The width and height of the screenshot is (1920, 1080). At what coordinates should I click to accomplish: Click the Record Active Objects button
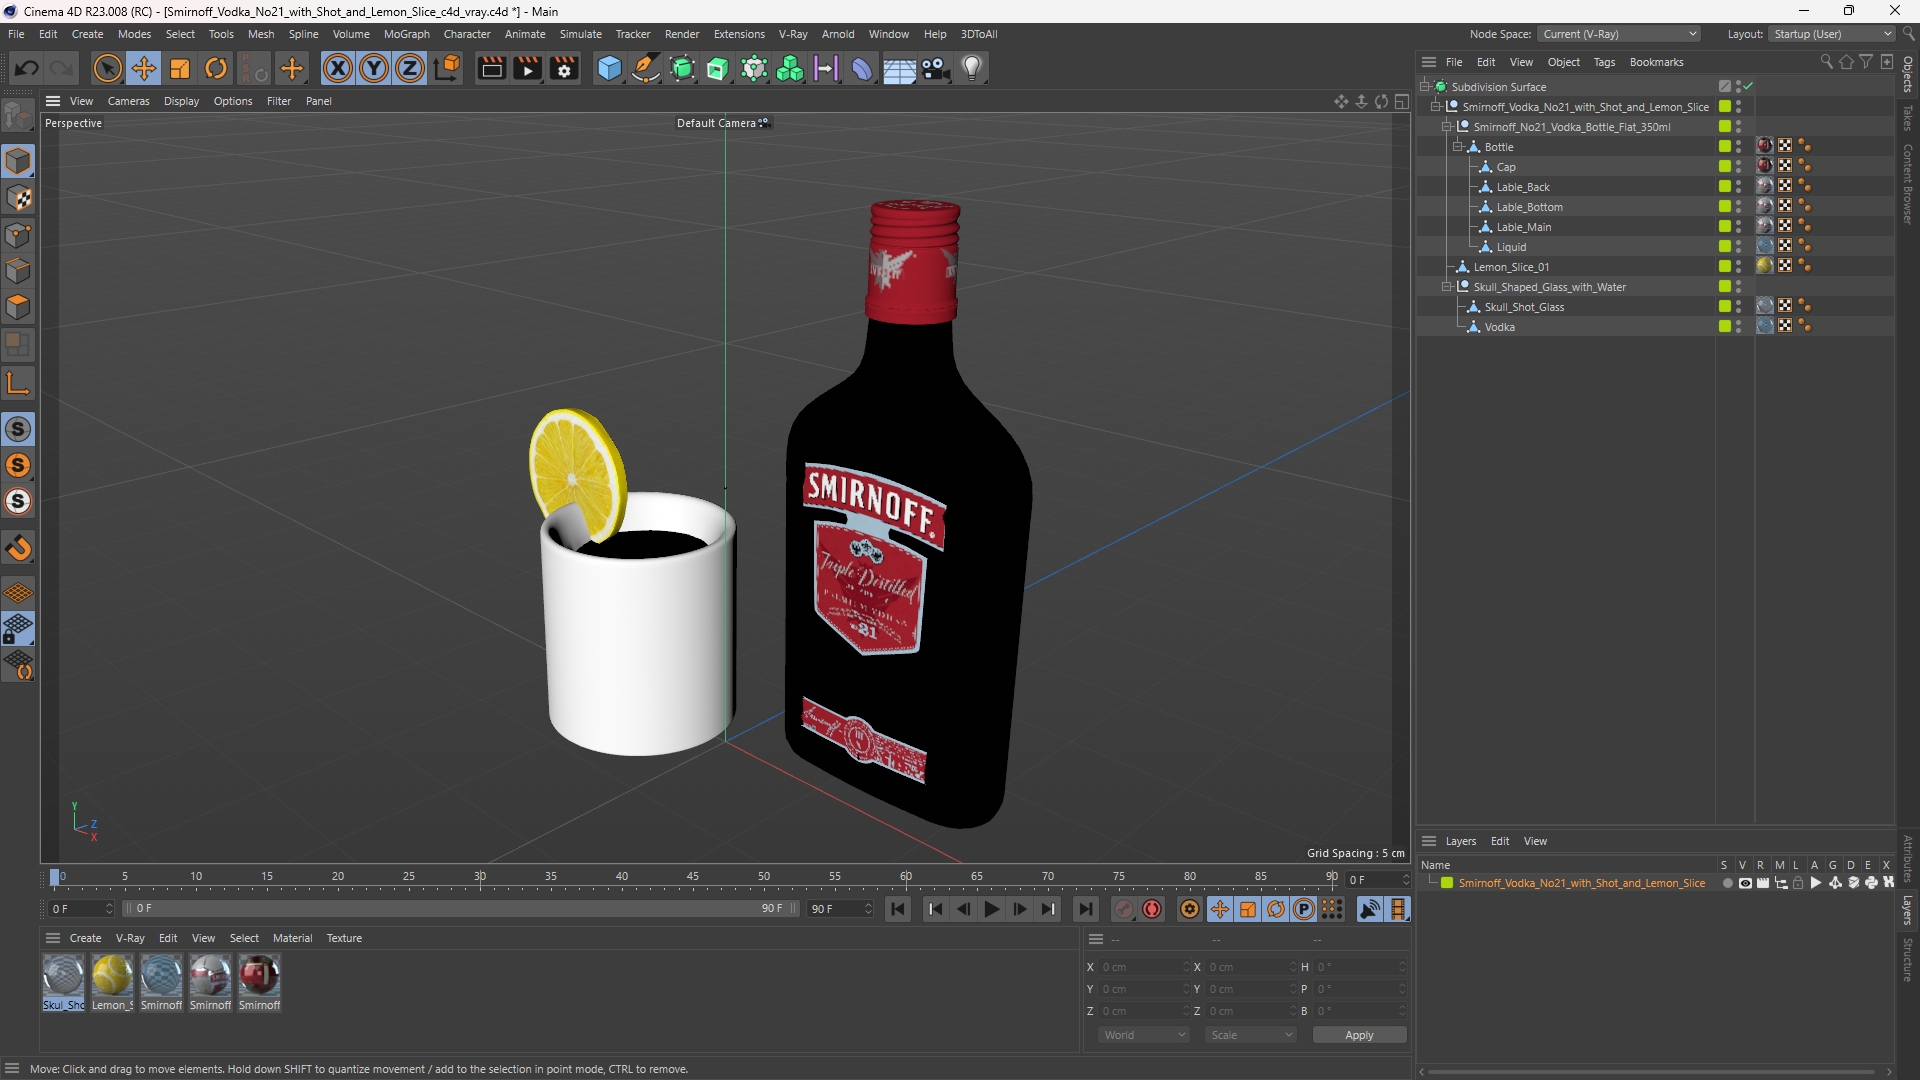pos(1124,909)
